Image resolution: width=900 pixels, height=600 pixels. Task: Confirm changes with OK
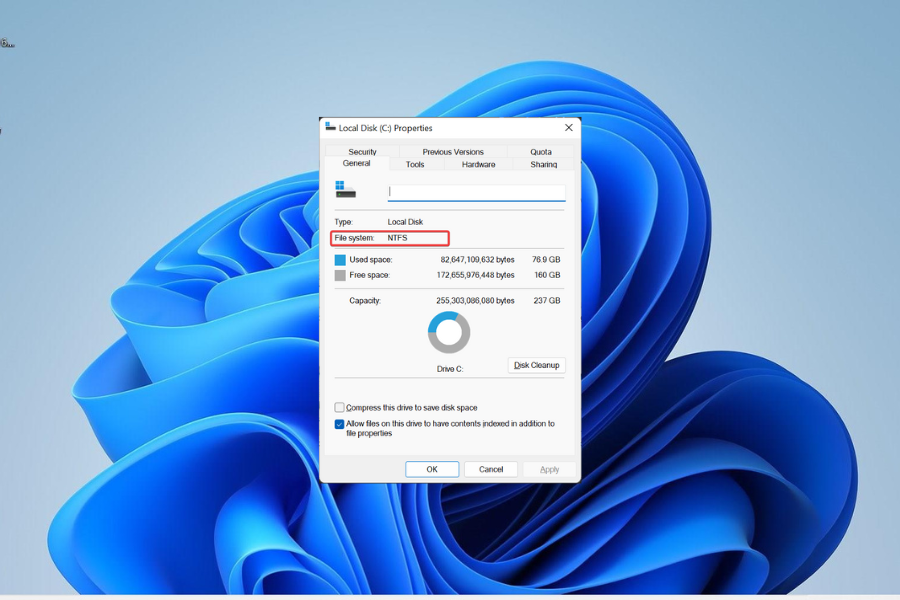[x=431, y=468]
